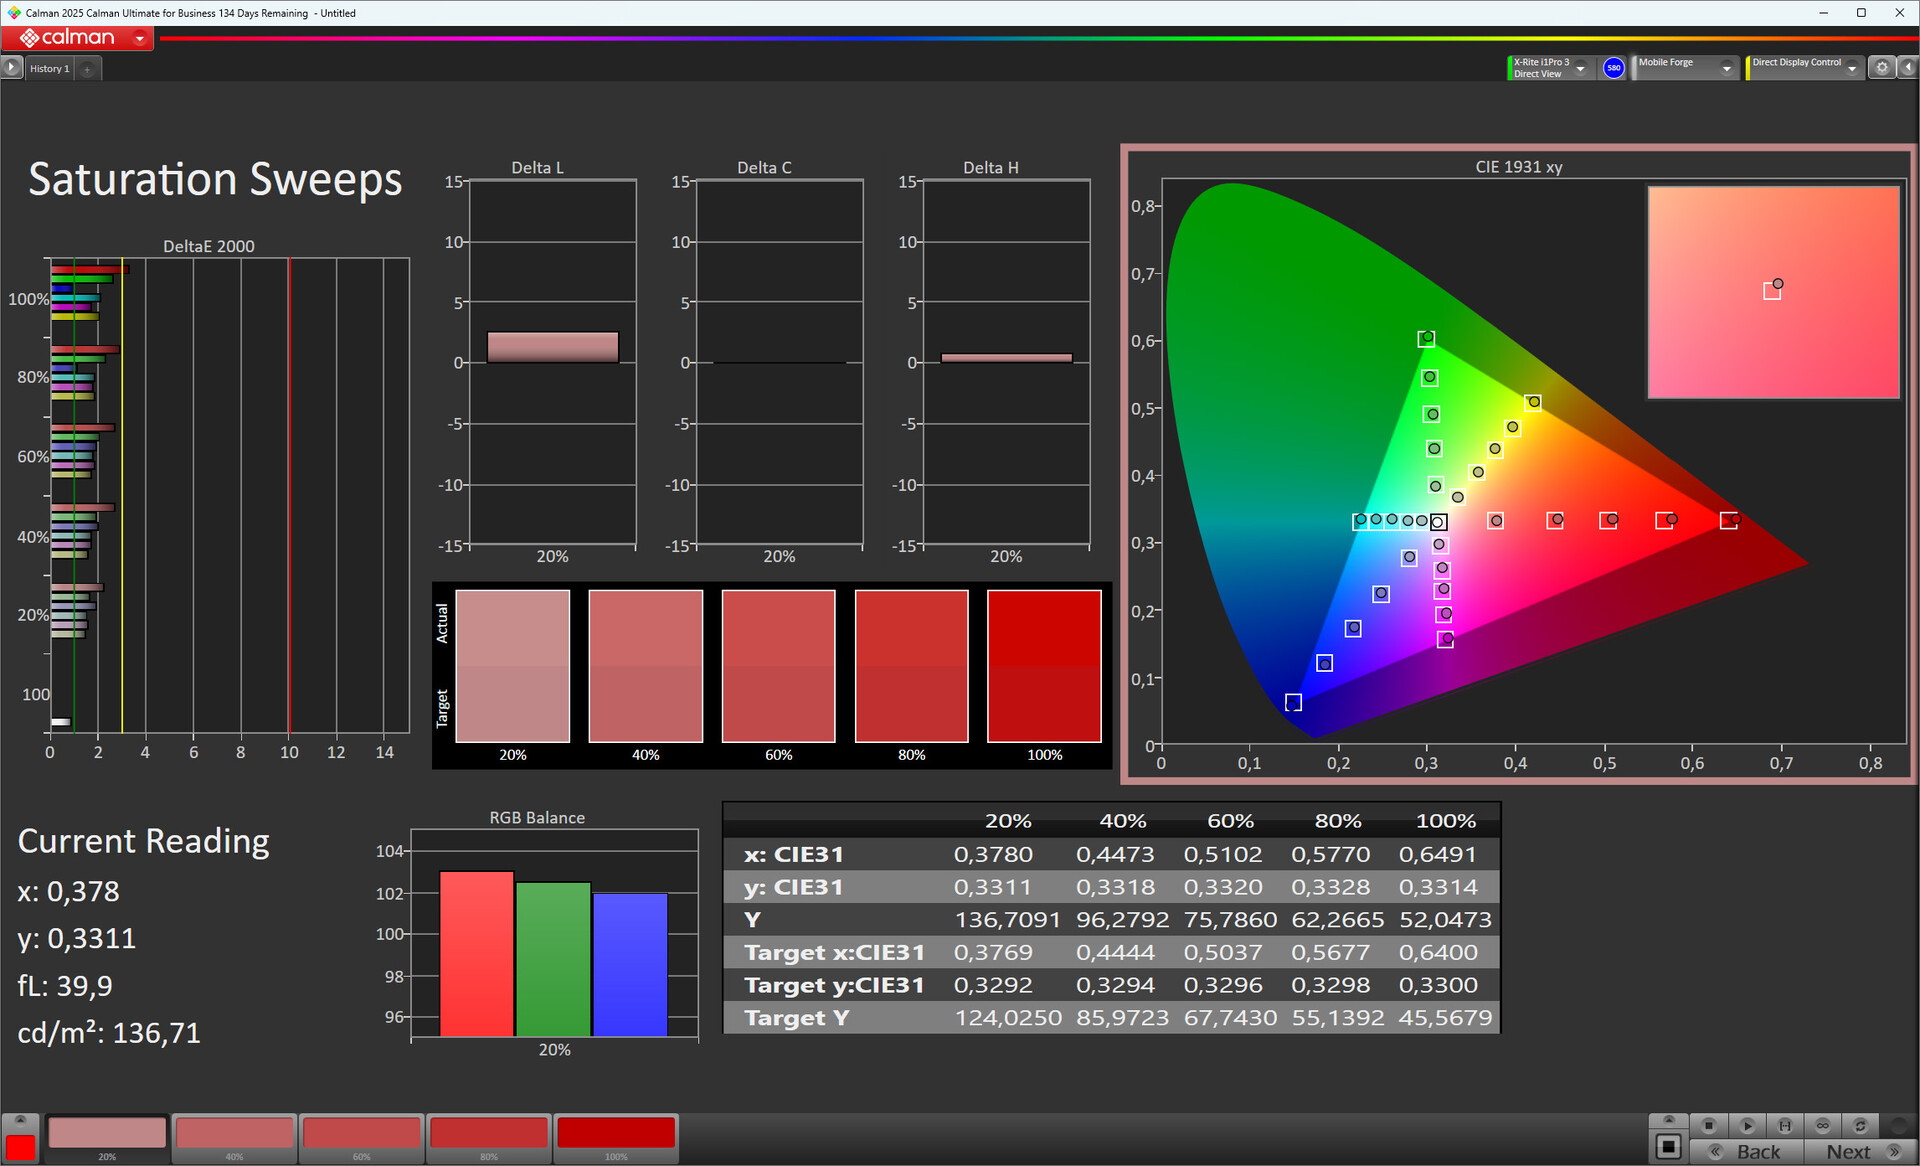Open settings gear in top right
The height and width of the screenshot is (1166, 1920).
(1882, 68)
